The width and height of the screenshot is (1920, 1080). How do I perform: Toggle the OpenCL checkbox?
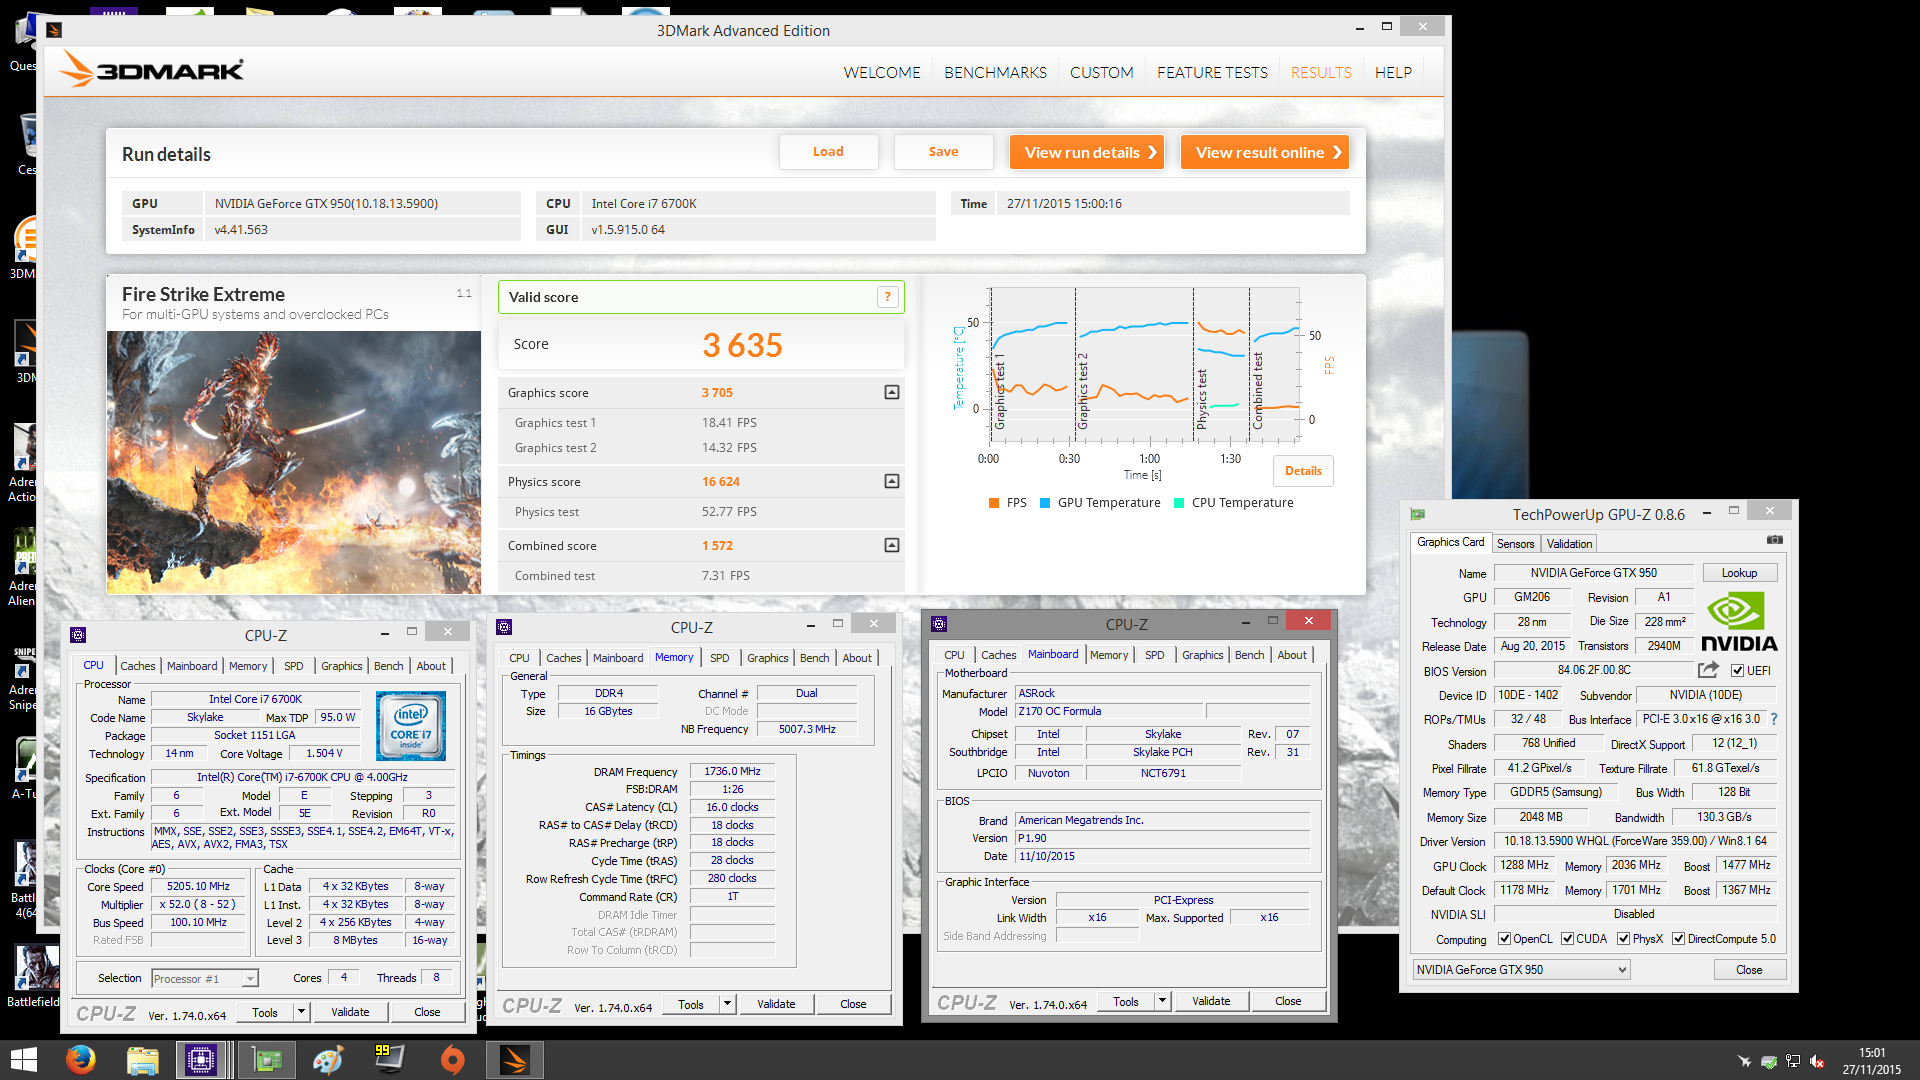click(1504, 939)
